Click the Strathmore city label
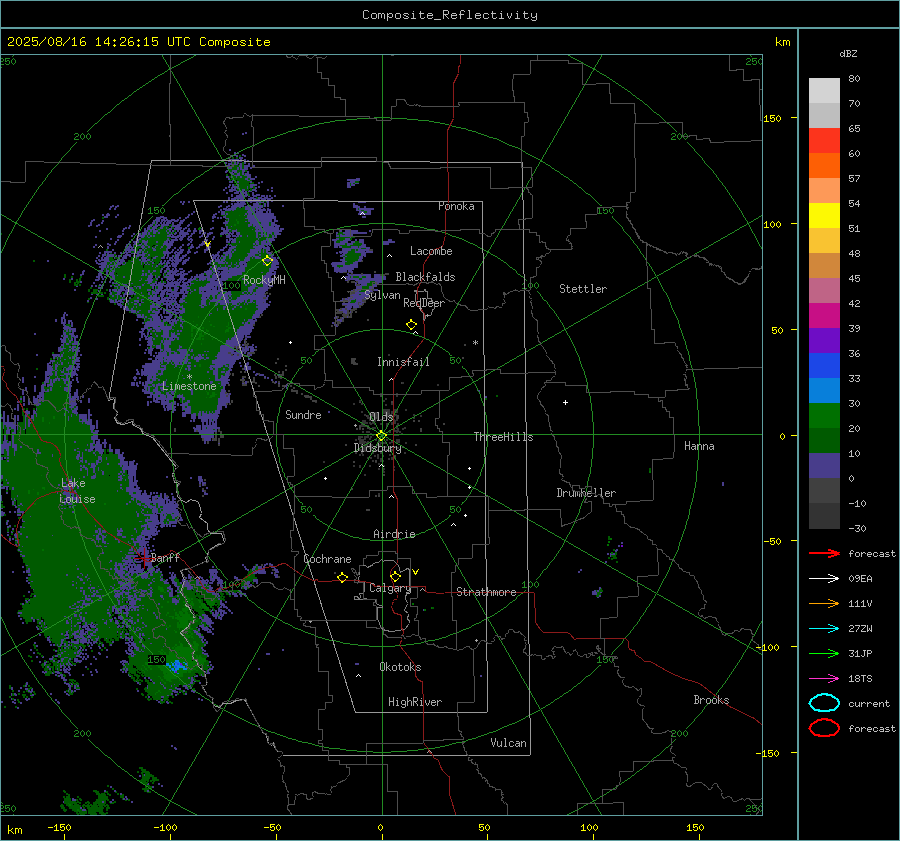The image size is (900, 841). 486,592
